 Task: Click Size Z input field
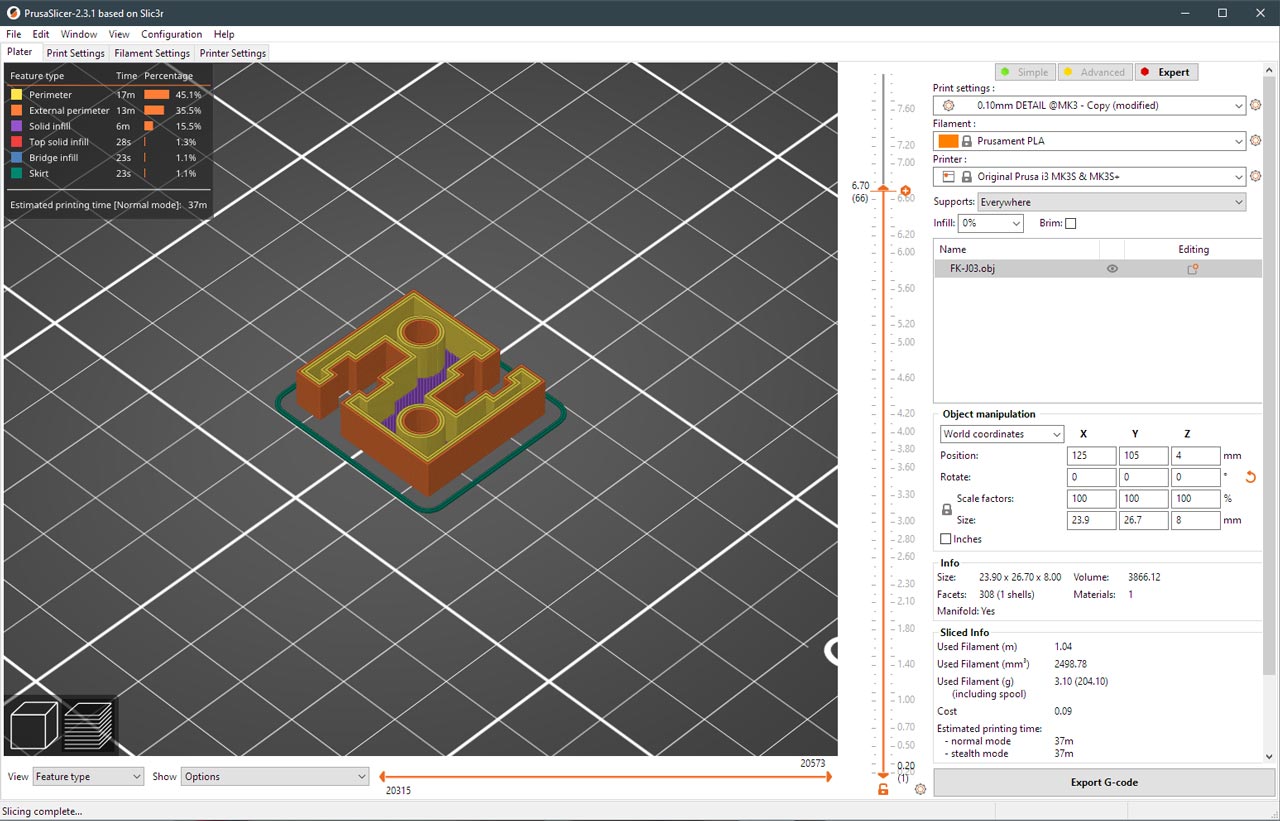tap(1195, 521)
